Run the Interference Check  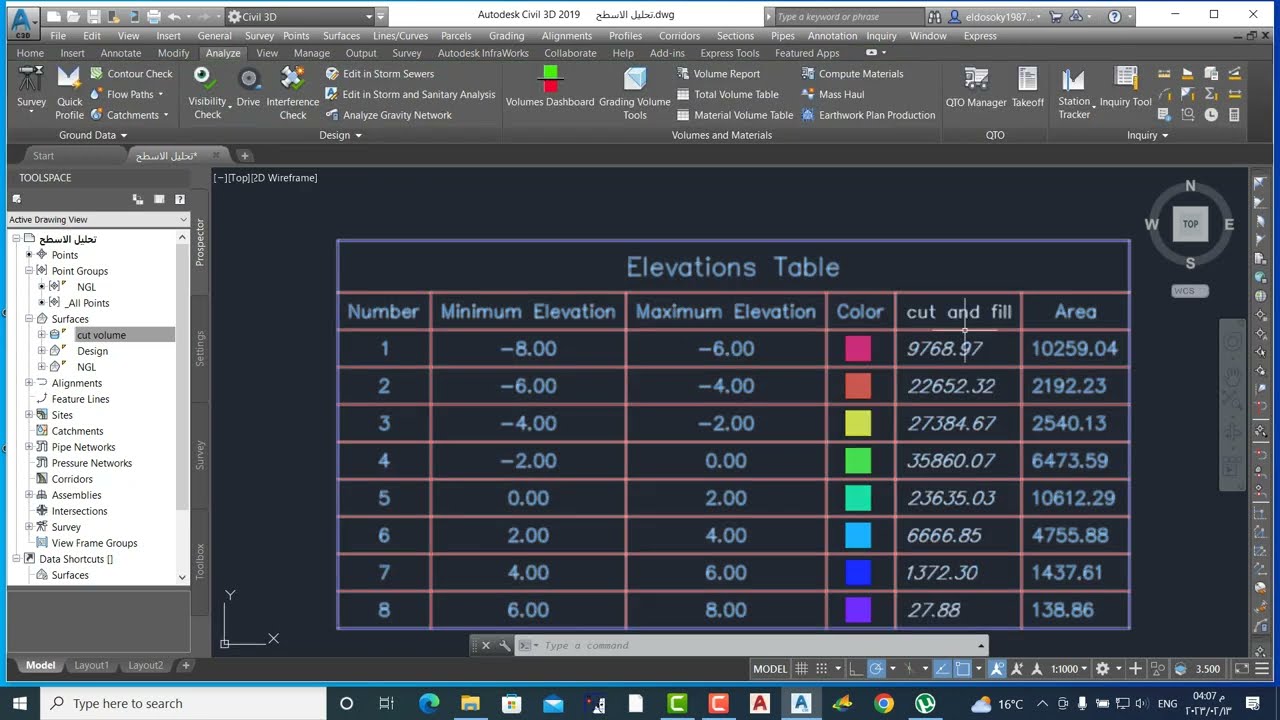[293, 93]
